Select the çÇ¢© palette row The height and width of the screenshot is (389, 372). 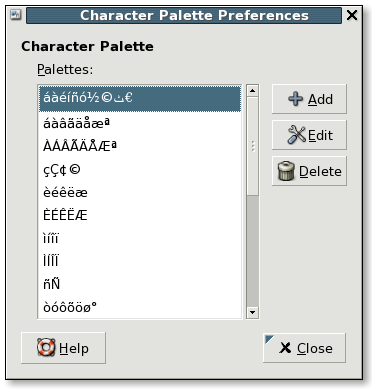[x=140, y=170]
